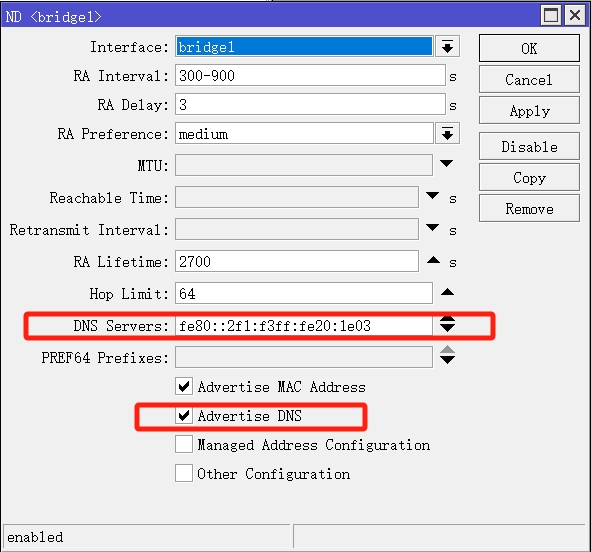The image size is (591, 552).
Task: Click the PREF64 Prefixes input field
Action: coord(304,357)
